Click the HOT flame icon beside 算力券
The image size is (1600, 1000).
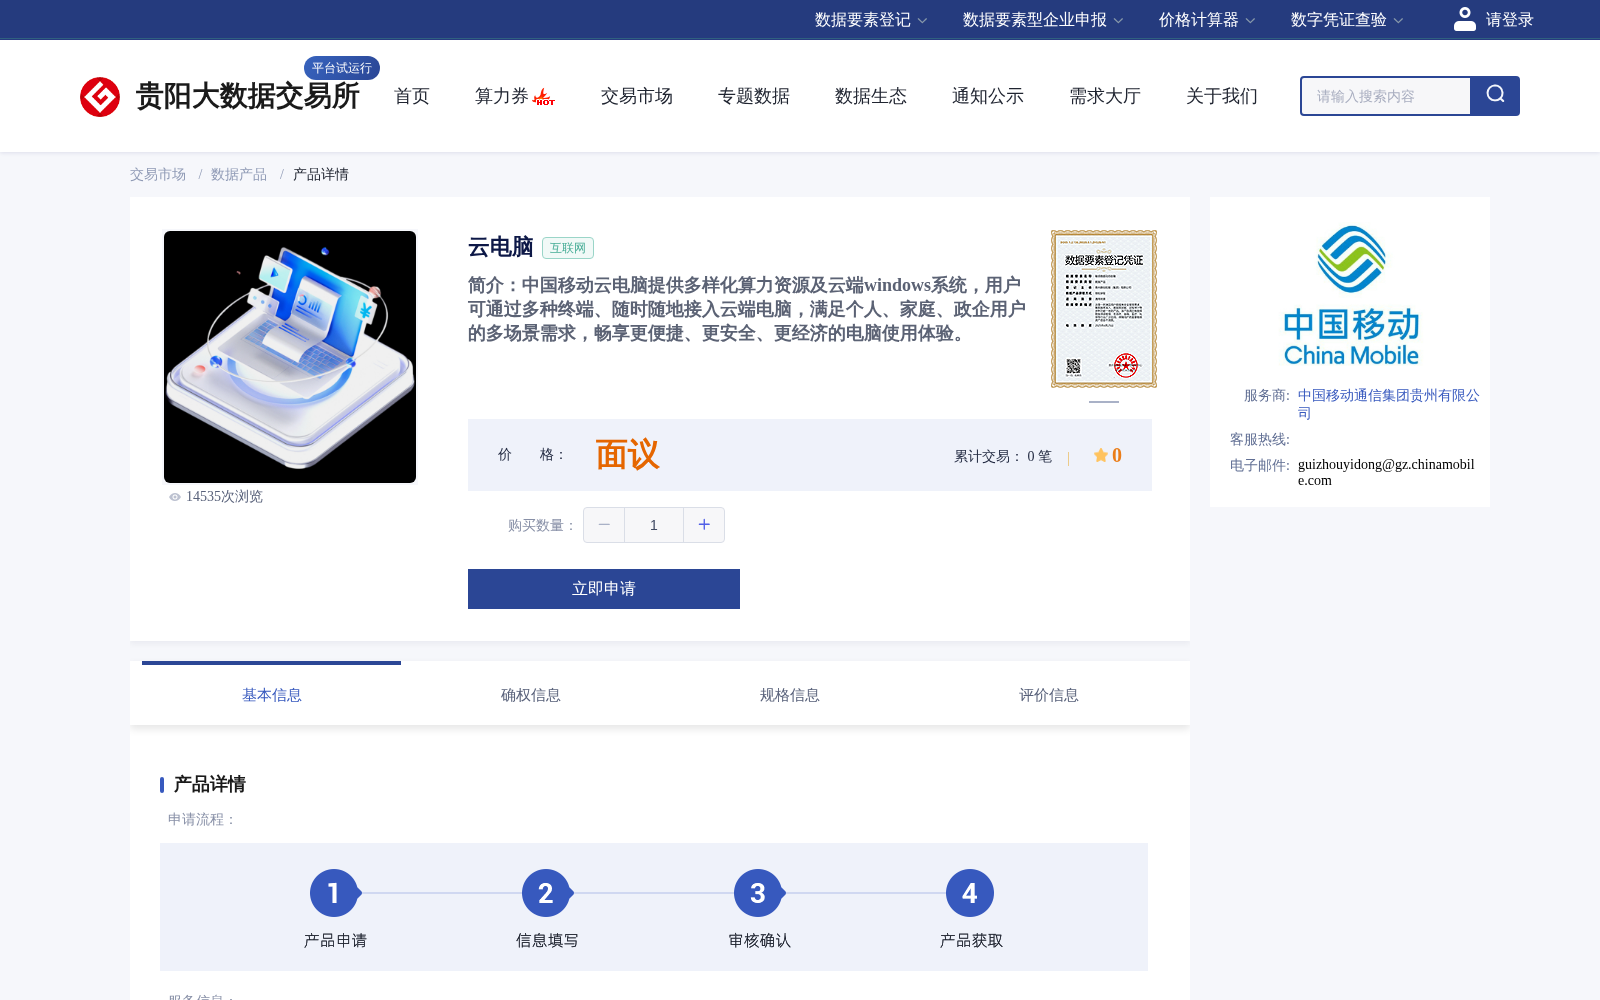click(x=544, y=97)
